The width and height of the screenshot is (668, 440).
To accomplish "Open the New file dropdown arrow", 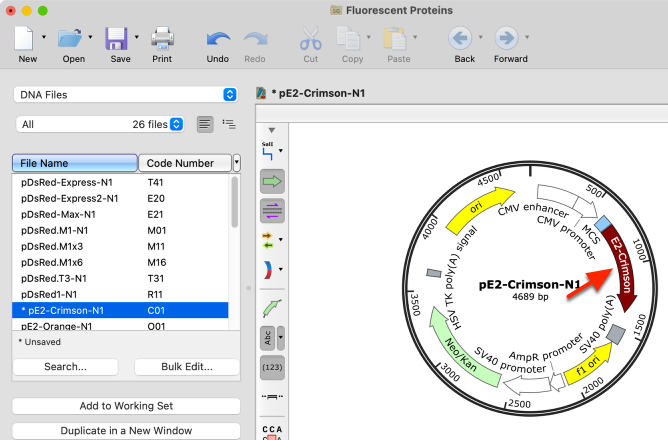I will pyautogui.click(x=44, y=37).
